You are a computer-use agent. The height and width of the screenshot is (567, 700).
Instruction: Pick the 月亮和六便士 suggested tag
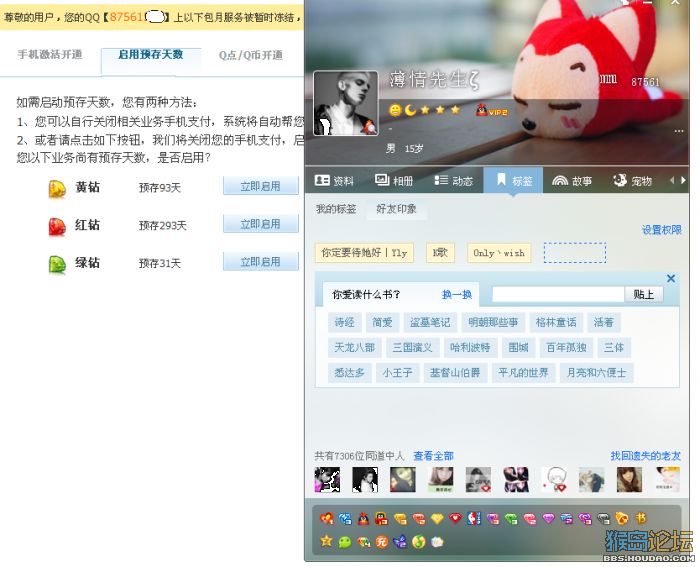click(x=596, y=373)
